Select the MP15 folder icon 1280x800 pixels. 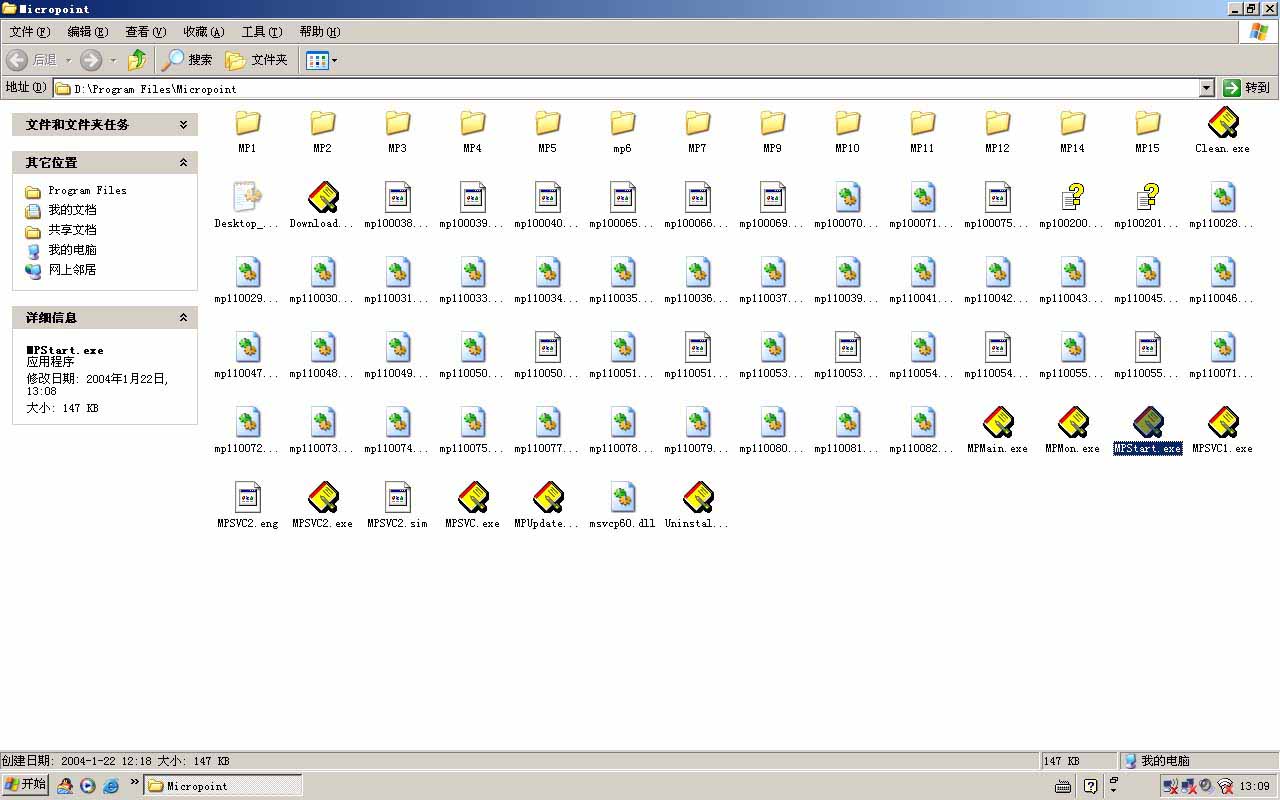coord(1147,123)
